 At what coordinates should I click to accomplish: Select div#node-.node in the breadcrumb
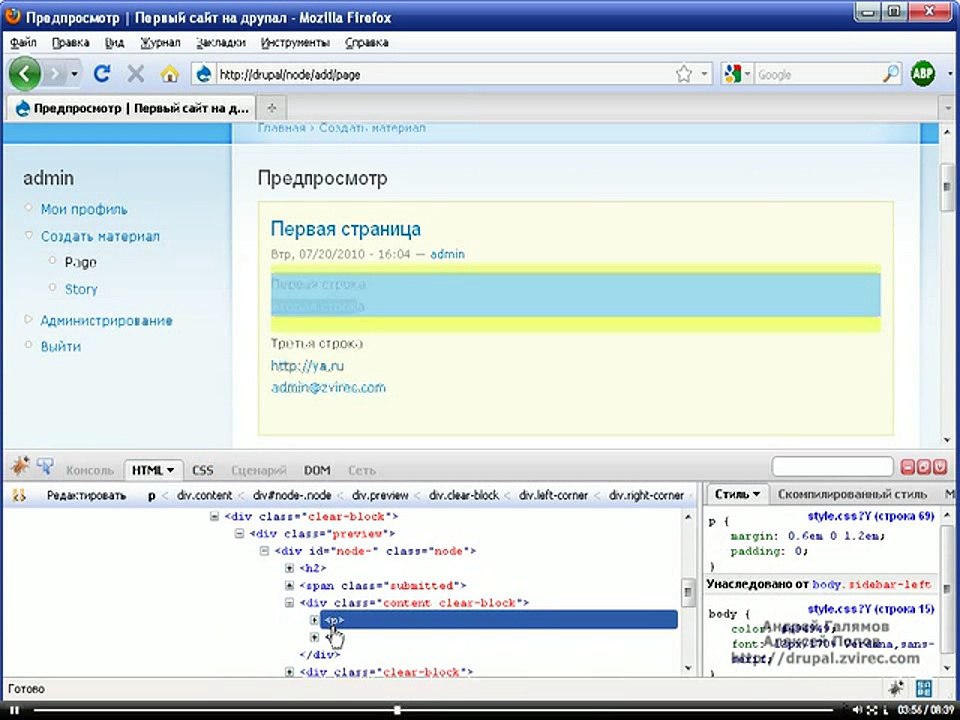(292, 495)
